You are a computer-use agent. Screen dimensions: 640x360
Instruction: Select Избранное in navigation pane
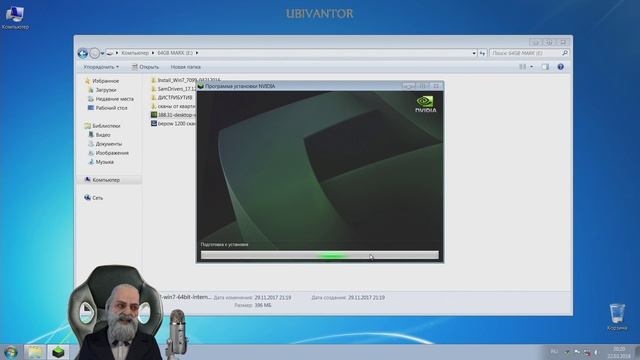pos(106,81)
